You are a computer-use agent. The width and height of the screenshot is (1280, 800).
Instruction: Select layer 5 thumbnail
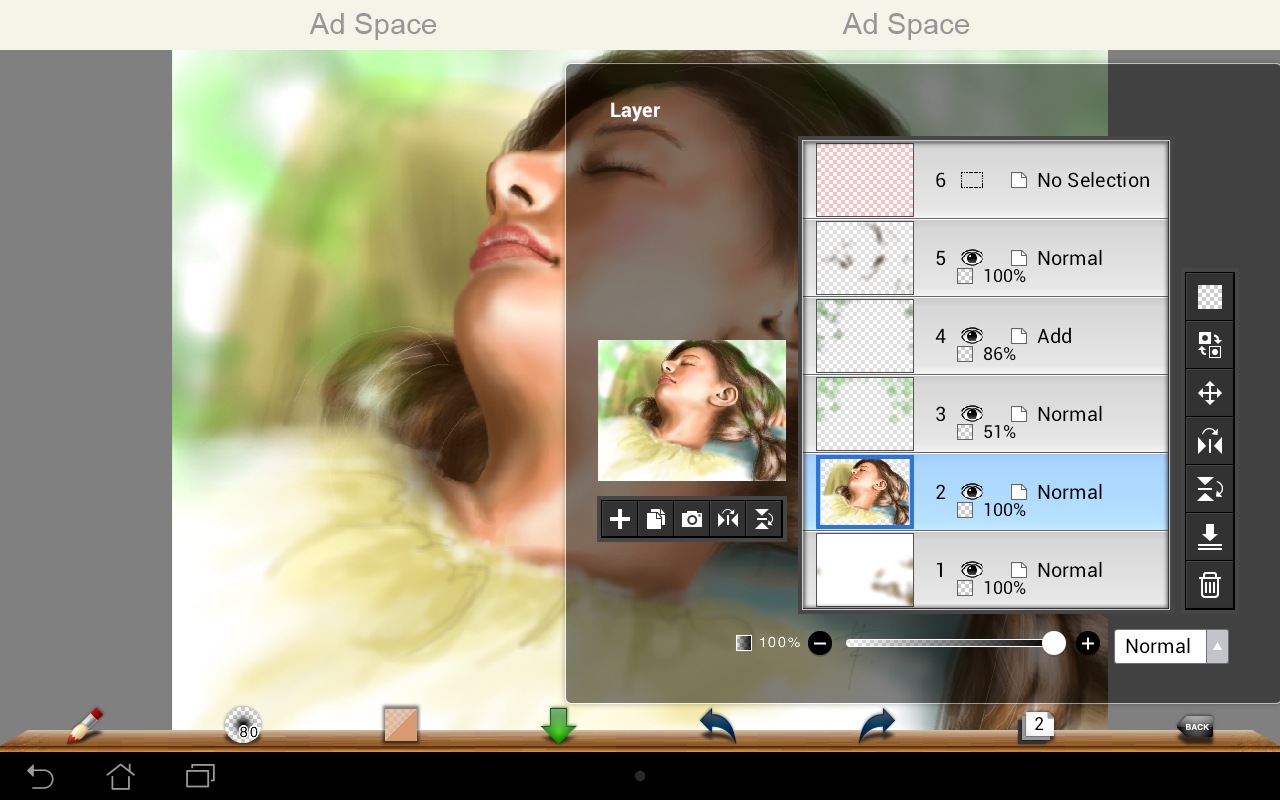[865, 258]
